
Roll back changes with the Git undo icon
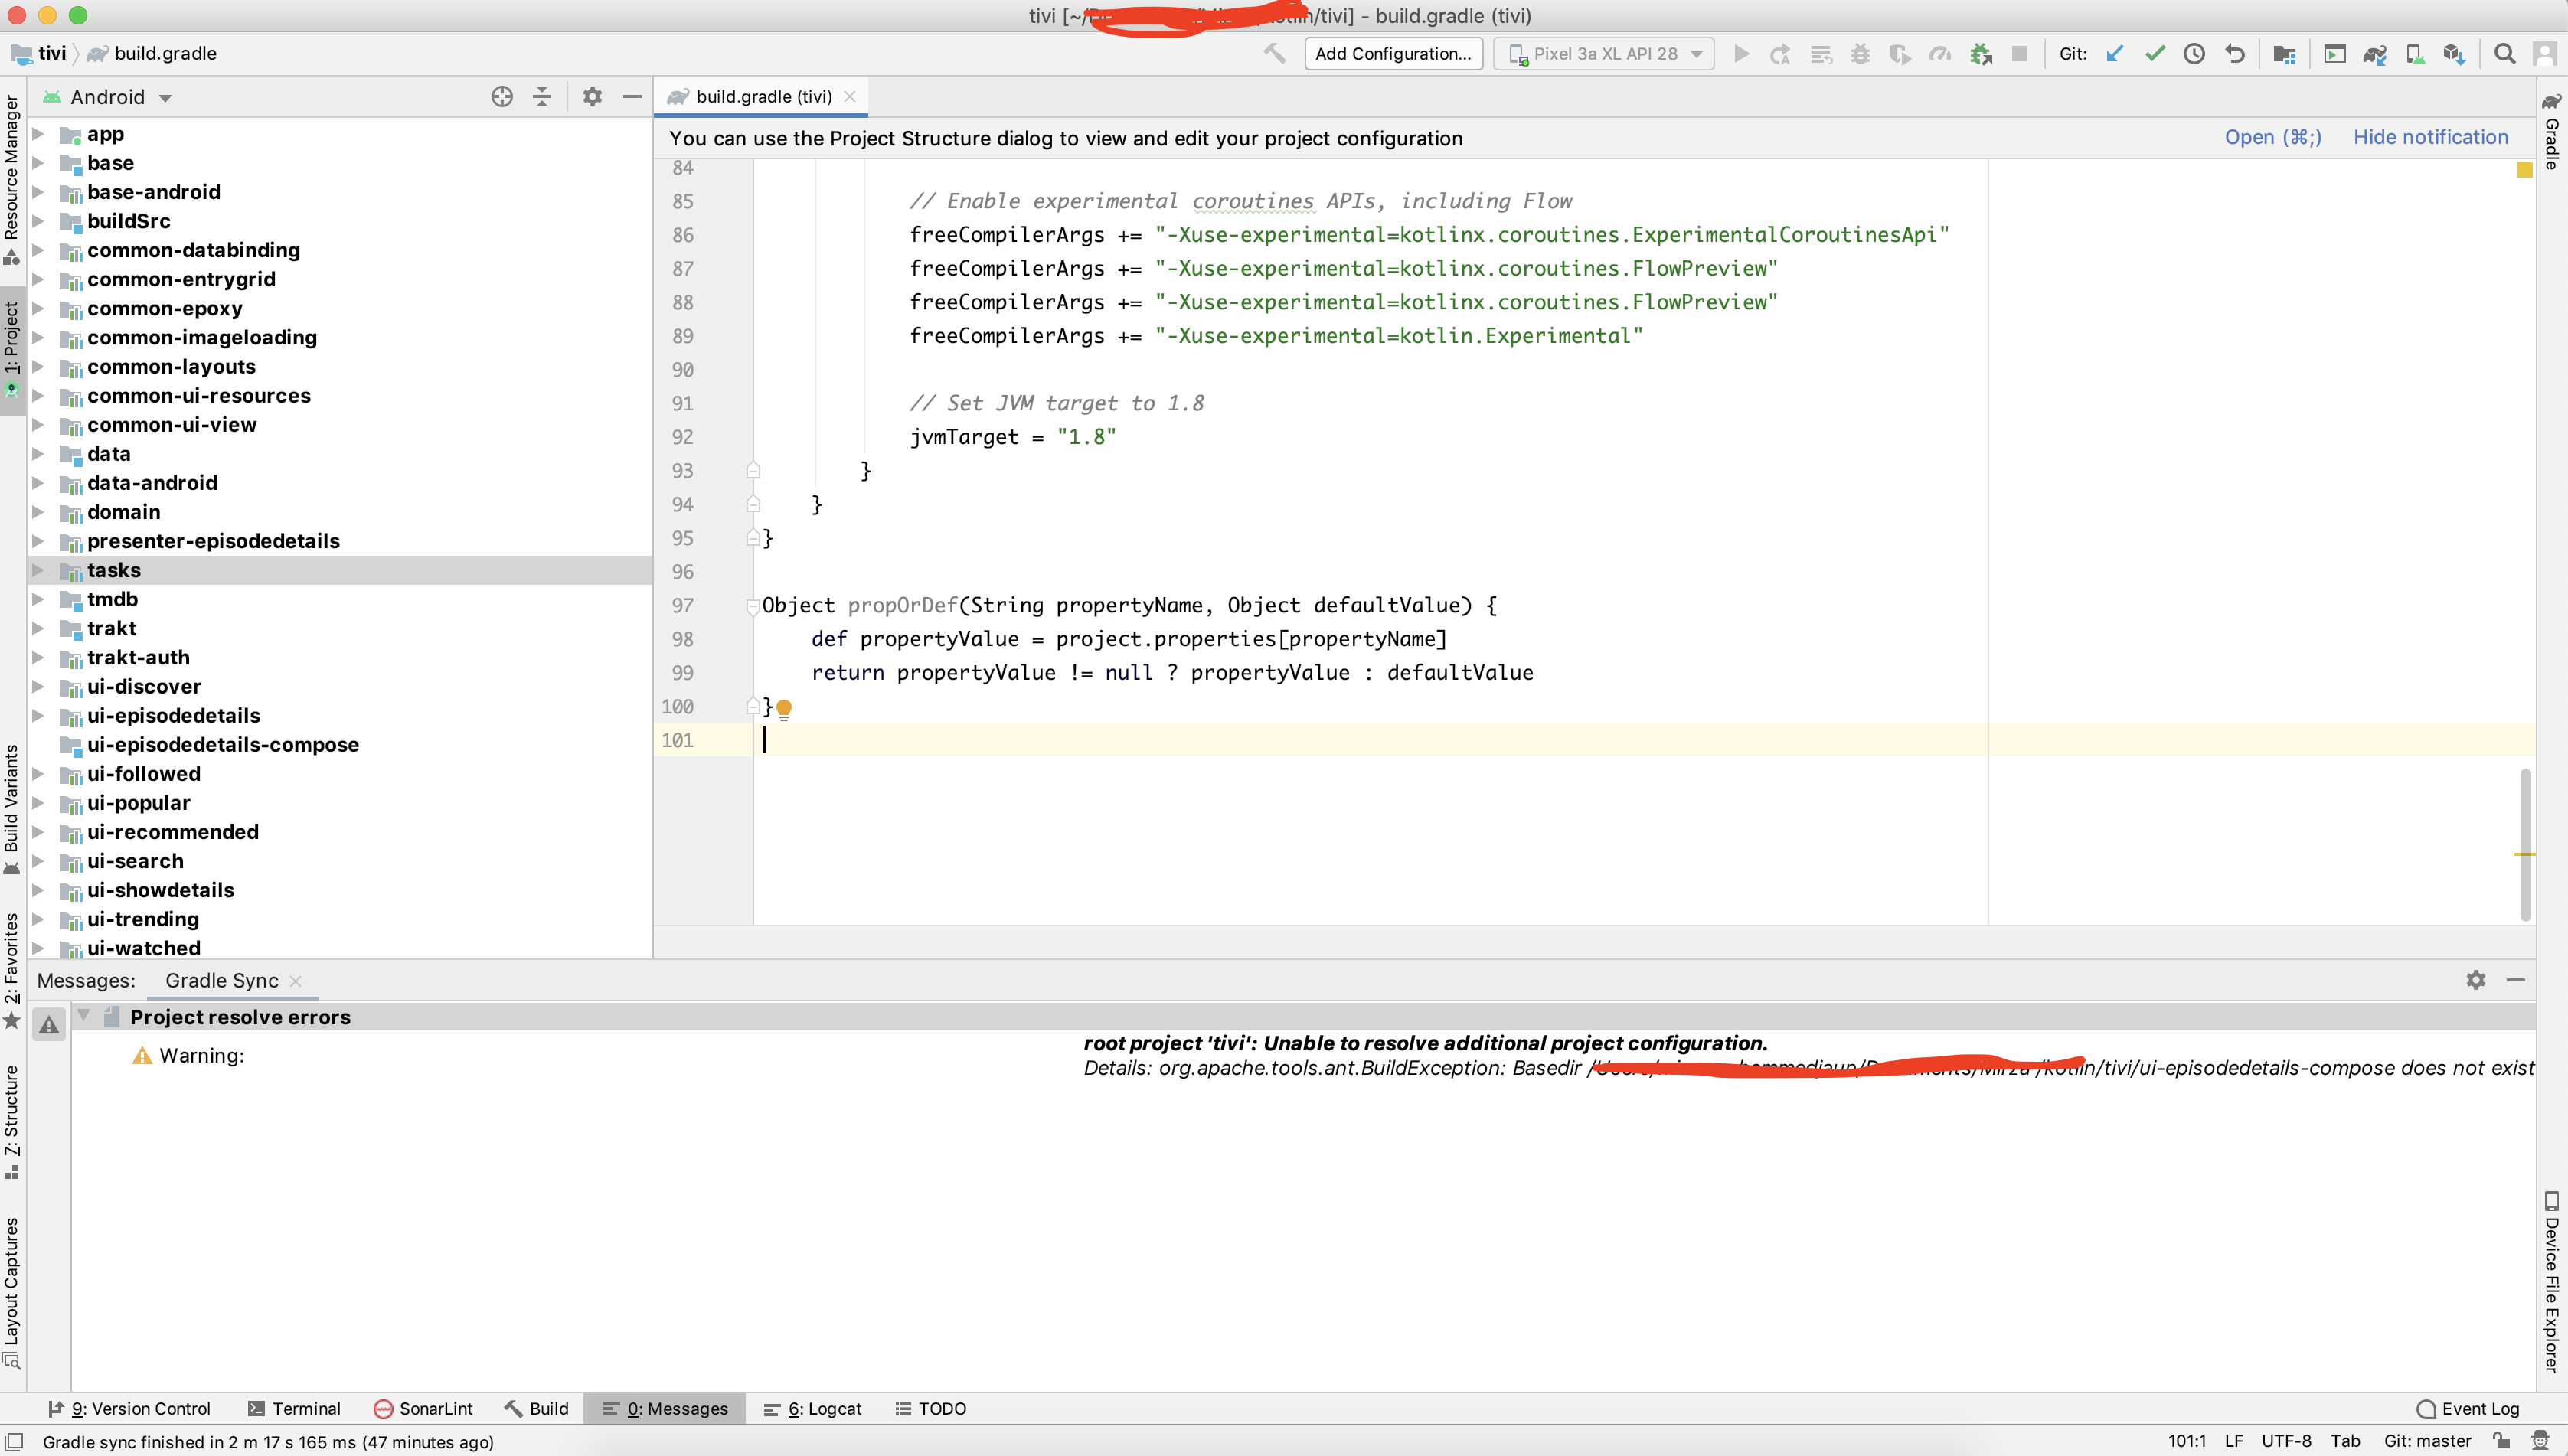(2236, 53)
